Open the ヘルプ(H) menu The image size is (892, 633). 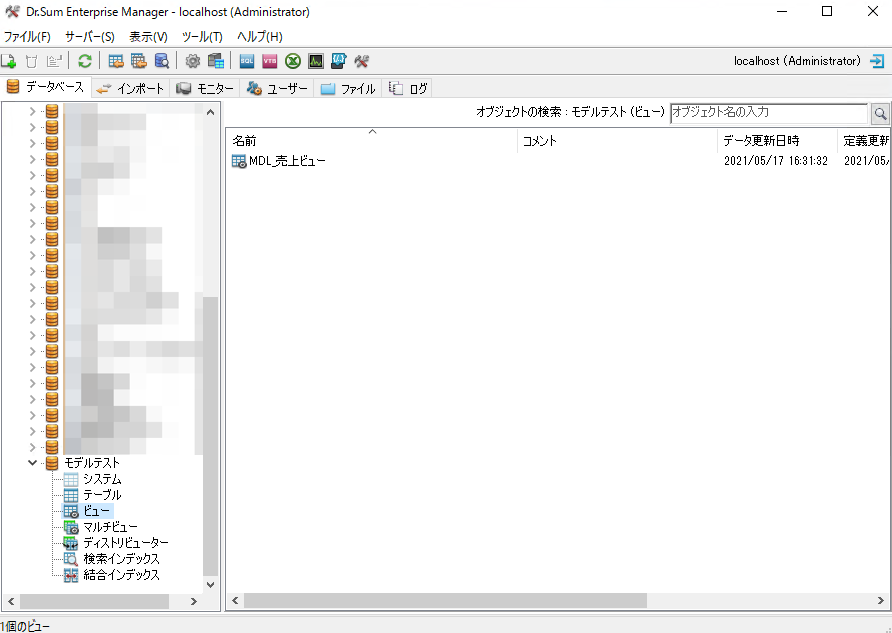[x=260, y=37]
